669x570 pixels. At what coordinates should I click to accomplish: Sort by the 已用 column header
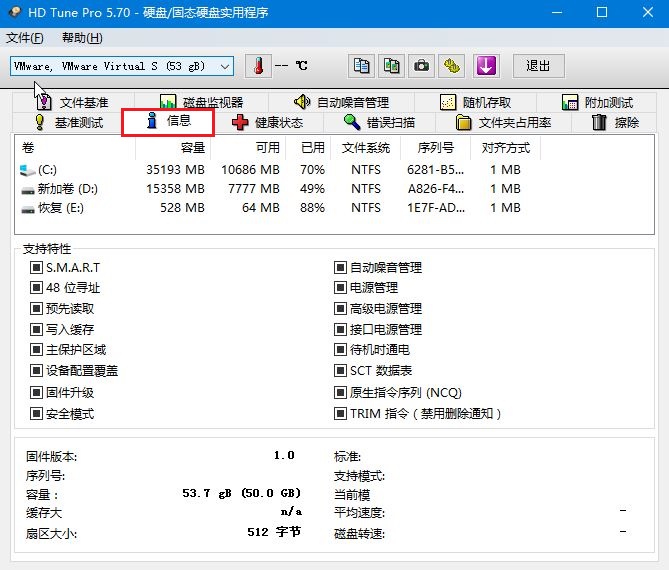click(x=308, y=148)
